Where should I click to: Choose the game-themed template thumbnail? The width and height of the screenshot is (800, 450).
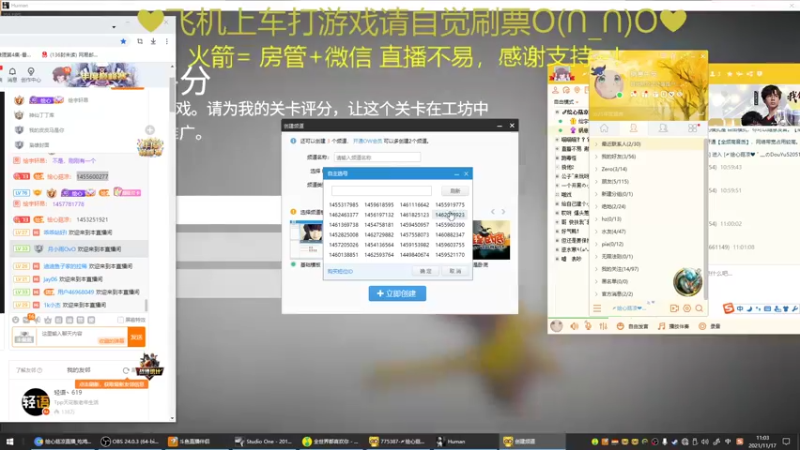491,240
